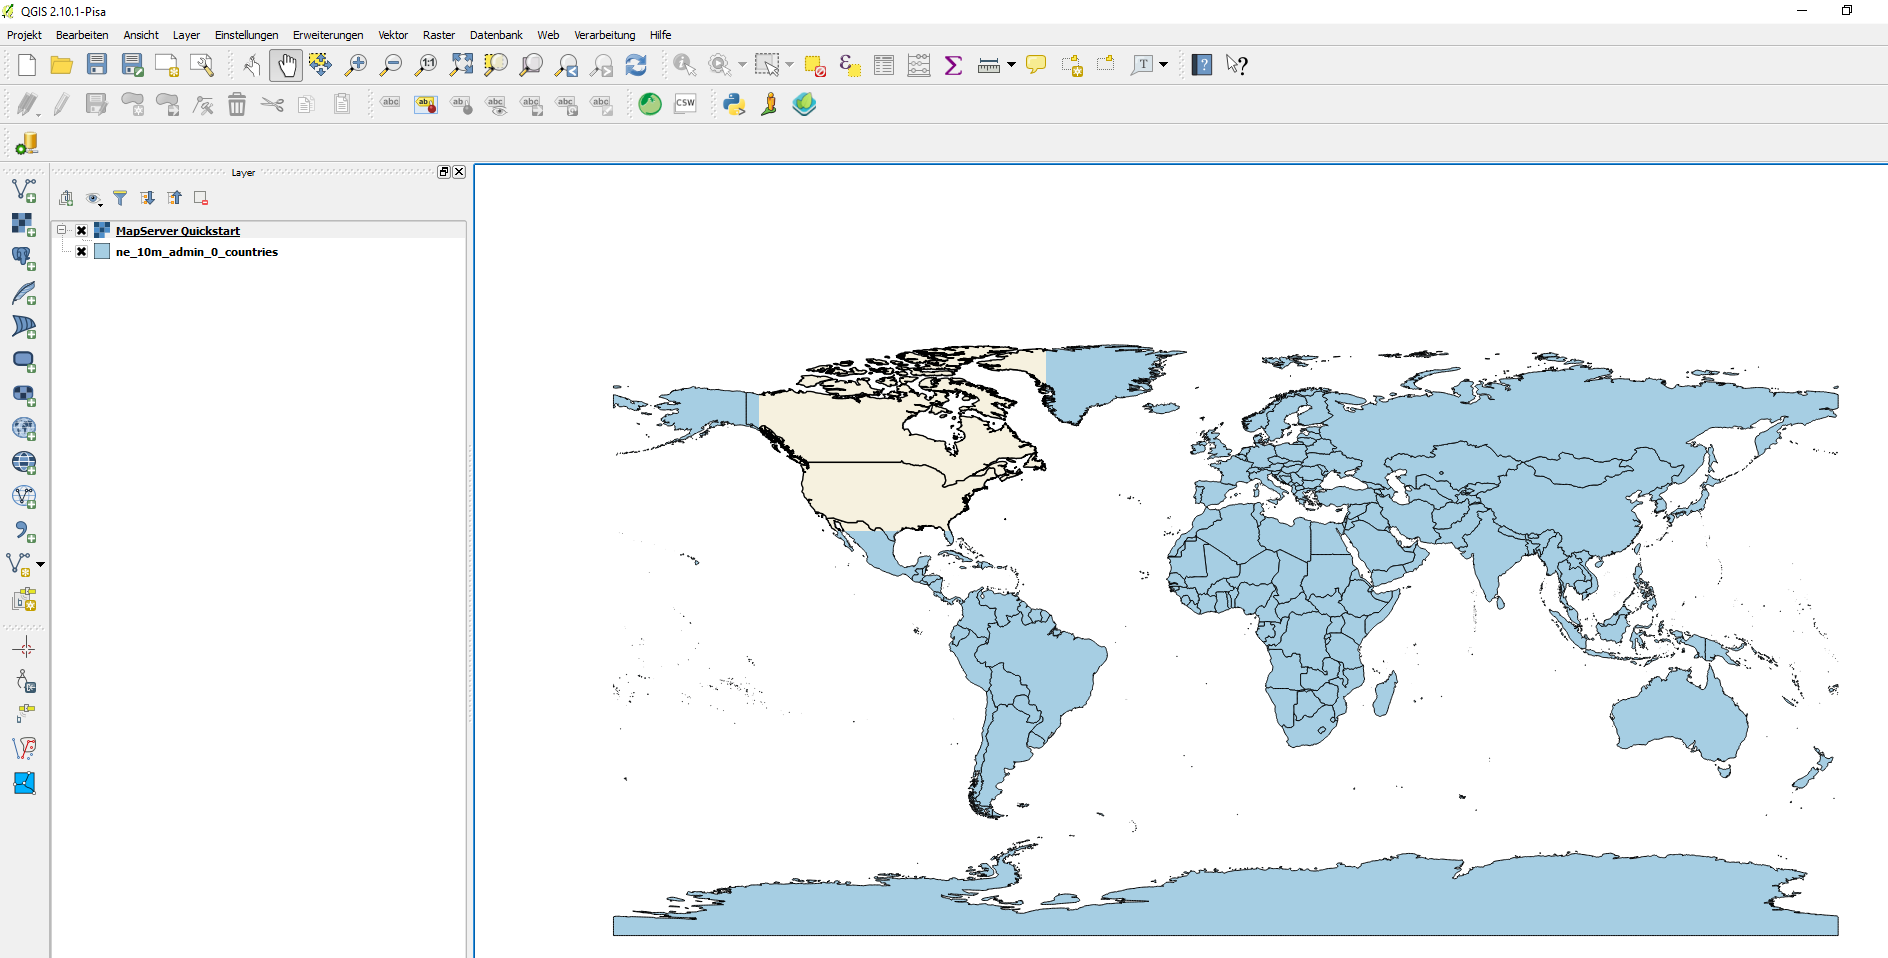
Task: Activate the measure line ruler tool
Action: pyautogui.click(x=989, y=65)
